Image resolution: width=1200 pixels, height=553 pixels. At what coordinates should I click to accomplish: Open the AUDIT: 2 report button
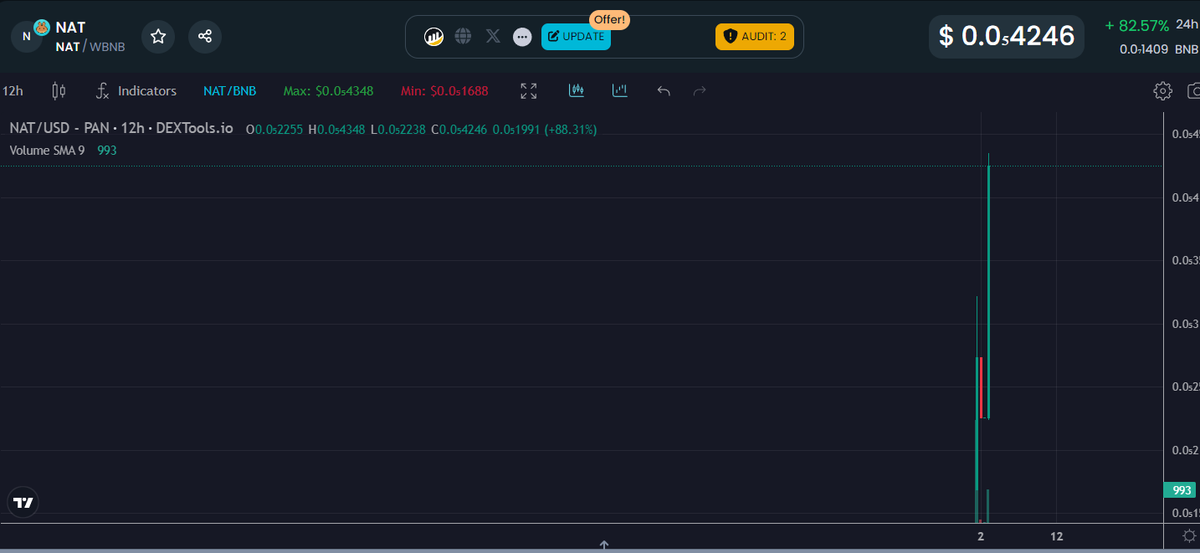pyautogui.click(x=755, y=36)
